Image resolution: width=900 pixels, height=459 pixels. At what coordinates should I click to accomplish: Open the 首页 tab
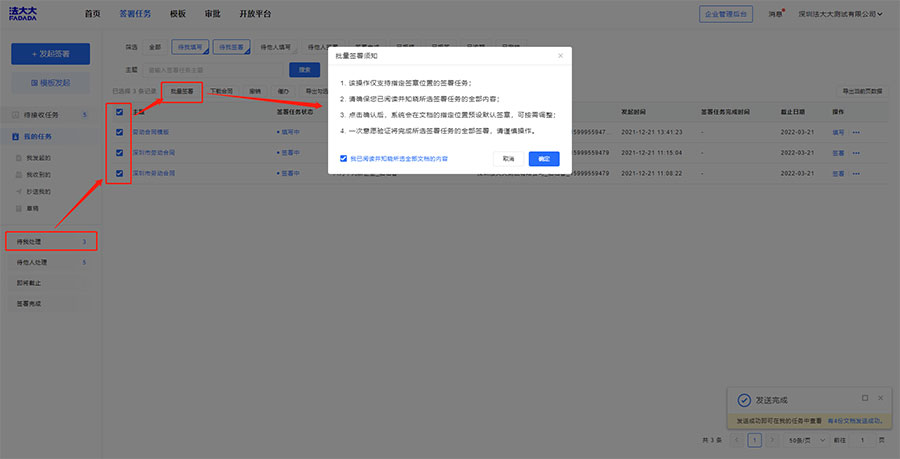[92, 14]
